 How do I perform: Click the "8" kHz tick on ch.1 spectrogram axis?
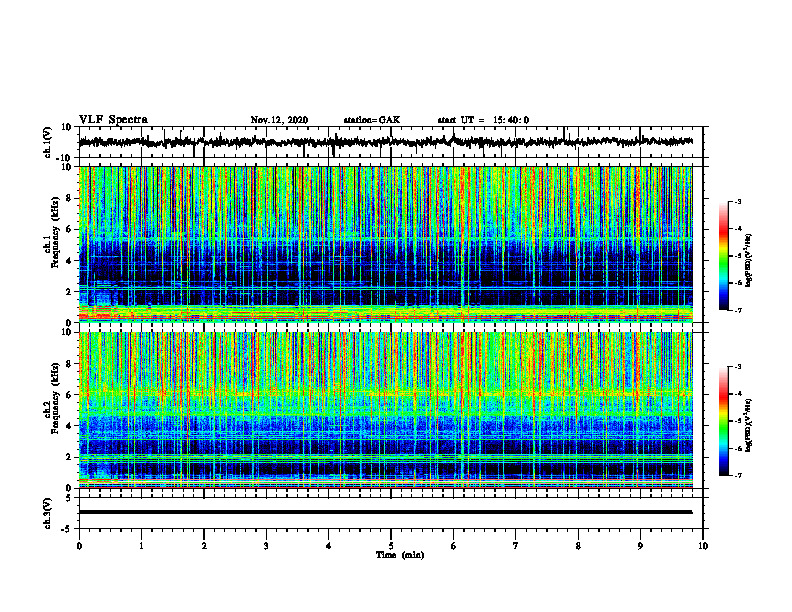pos(69,198)
